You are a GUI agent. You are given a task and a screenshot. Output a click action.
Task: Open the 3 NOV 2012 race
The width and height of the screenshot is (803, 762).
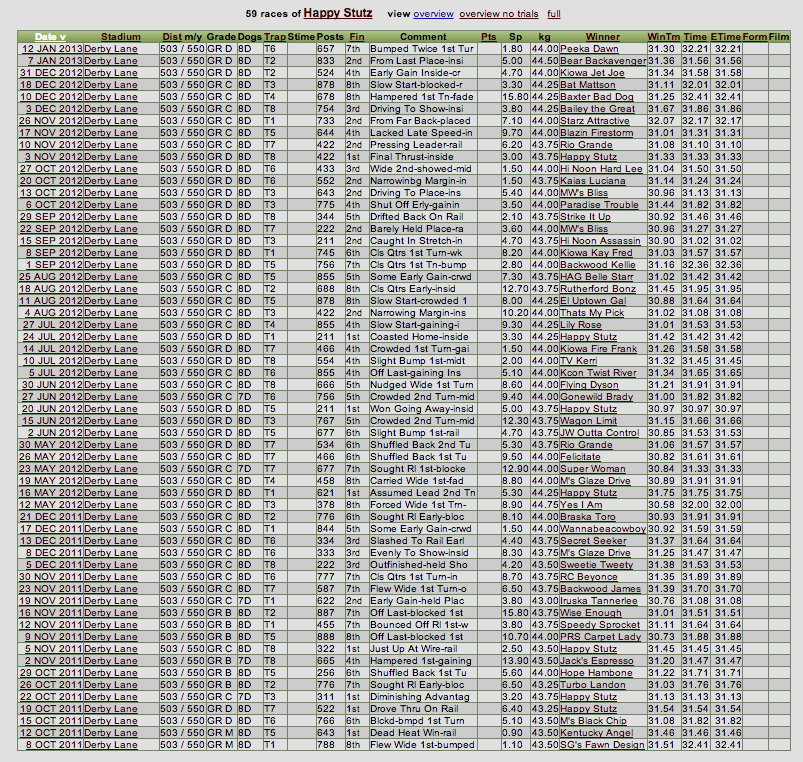click(x=53, y=157)
